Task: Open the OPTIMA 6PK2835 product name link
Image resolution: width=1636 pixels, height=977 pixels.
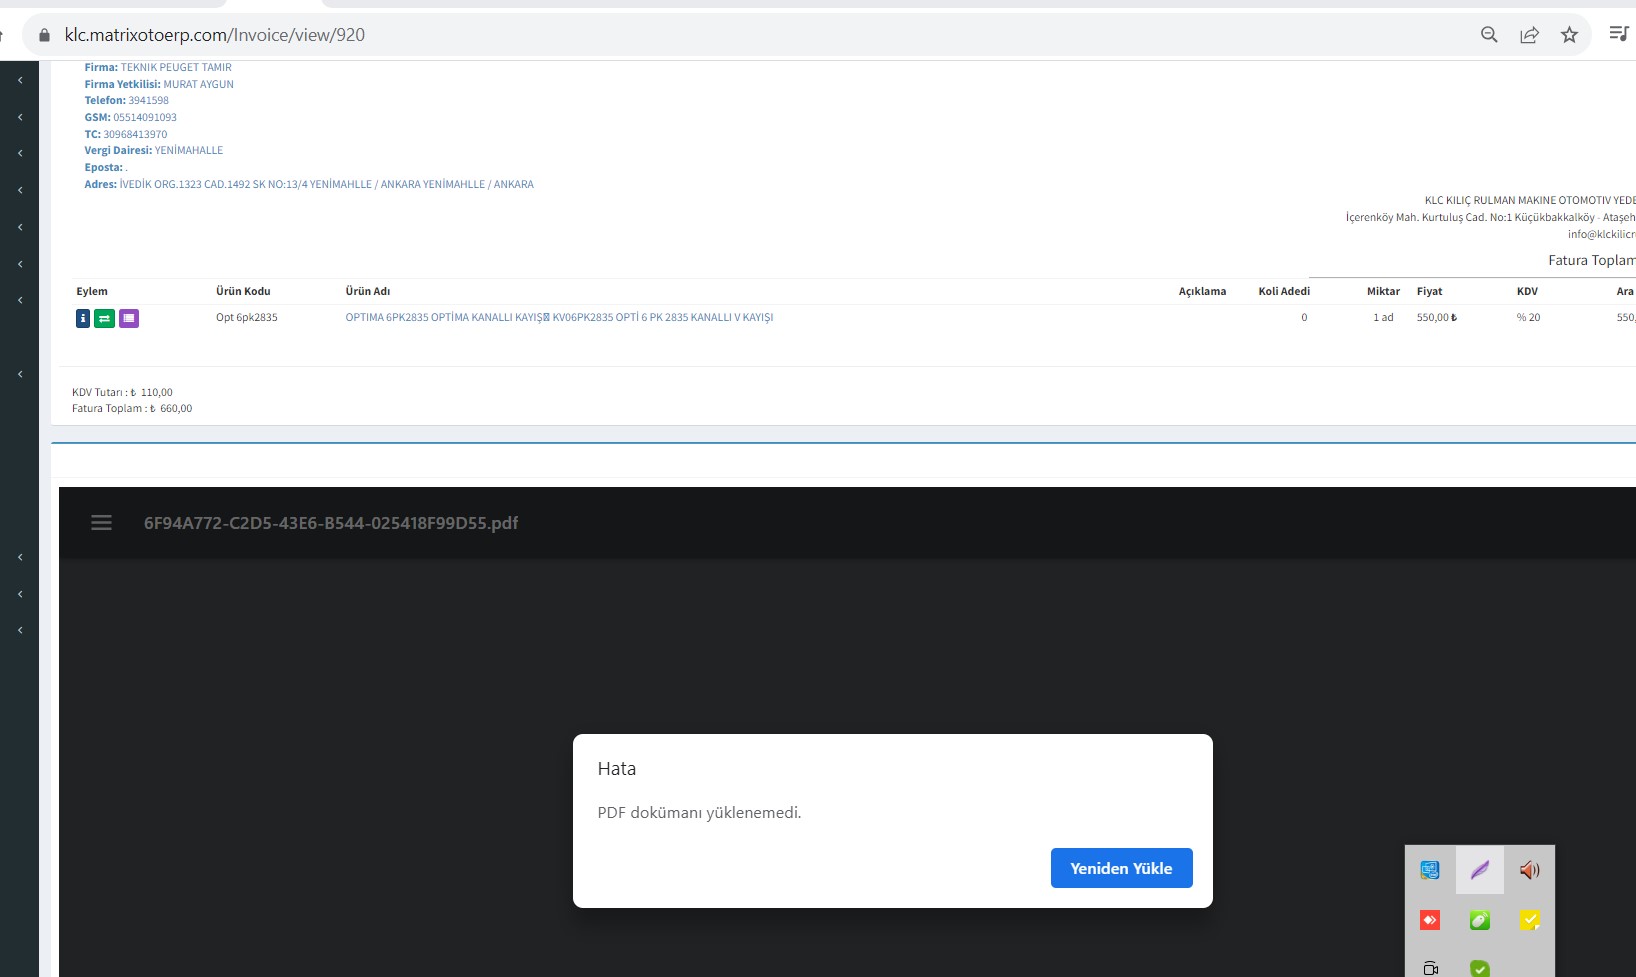Action: point(559,318)
